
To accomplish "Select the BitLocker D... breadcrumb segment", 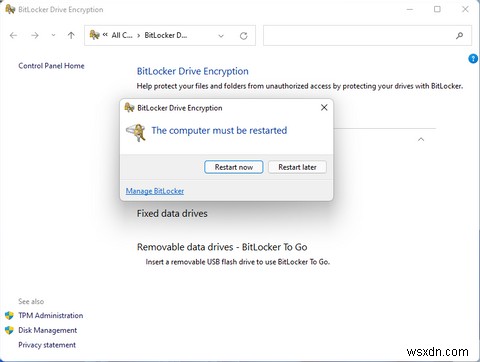I will point(166,35).
